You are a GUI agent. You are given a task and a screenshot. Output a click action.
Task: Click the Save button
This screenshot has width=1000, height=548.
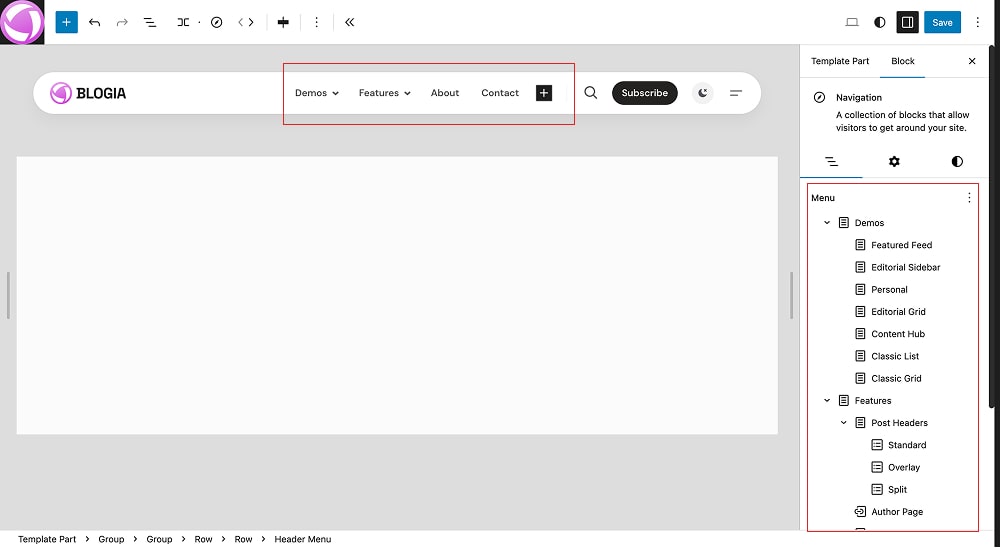coord(943,22)
